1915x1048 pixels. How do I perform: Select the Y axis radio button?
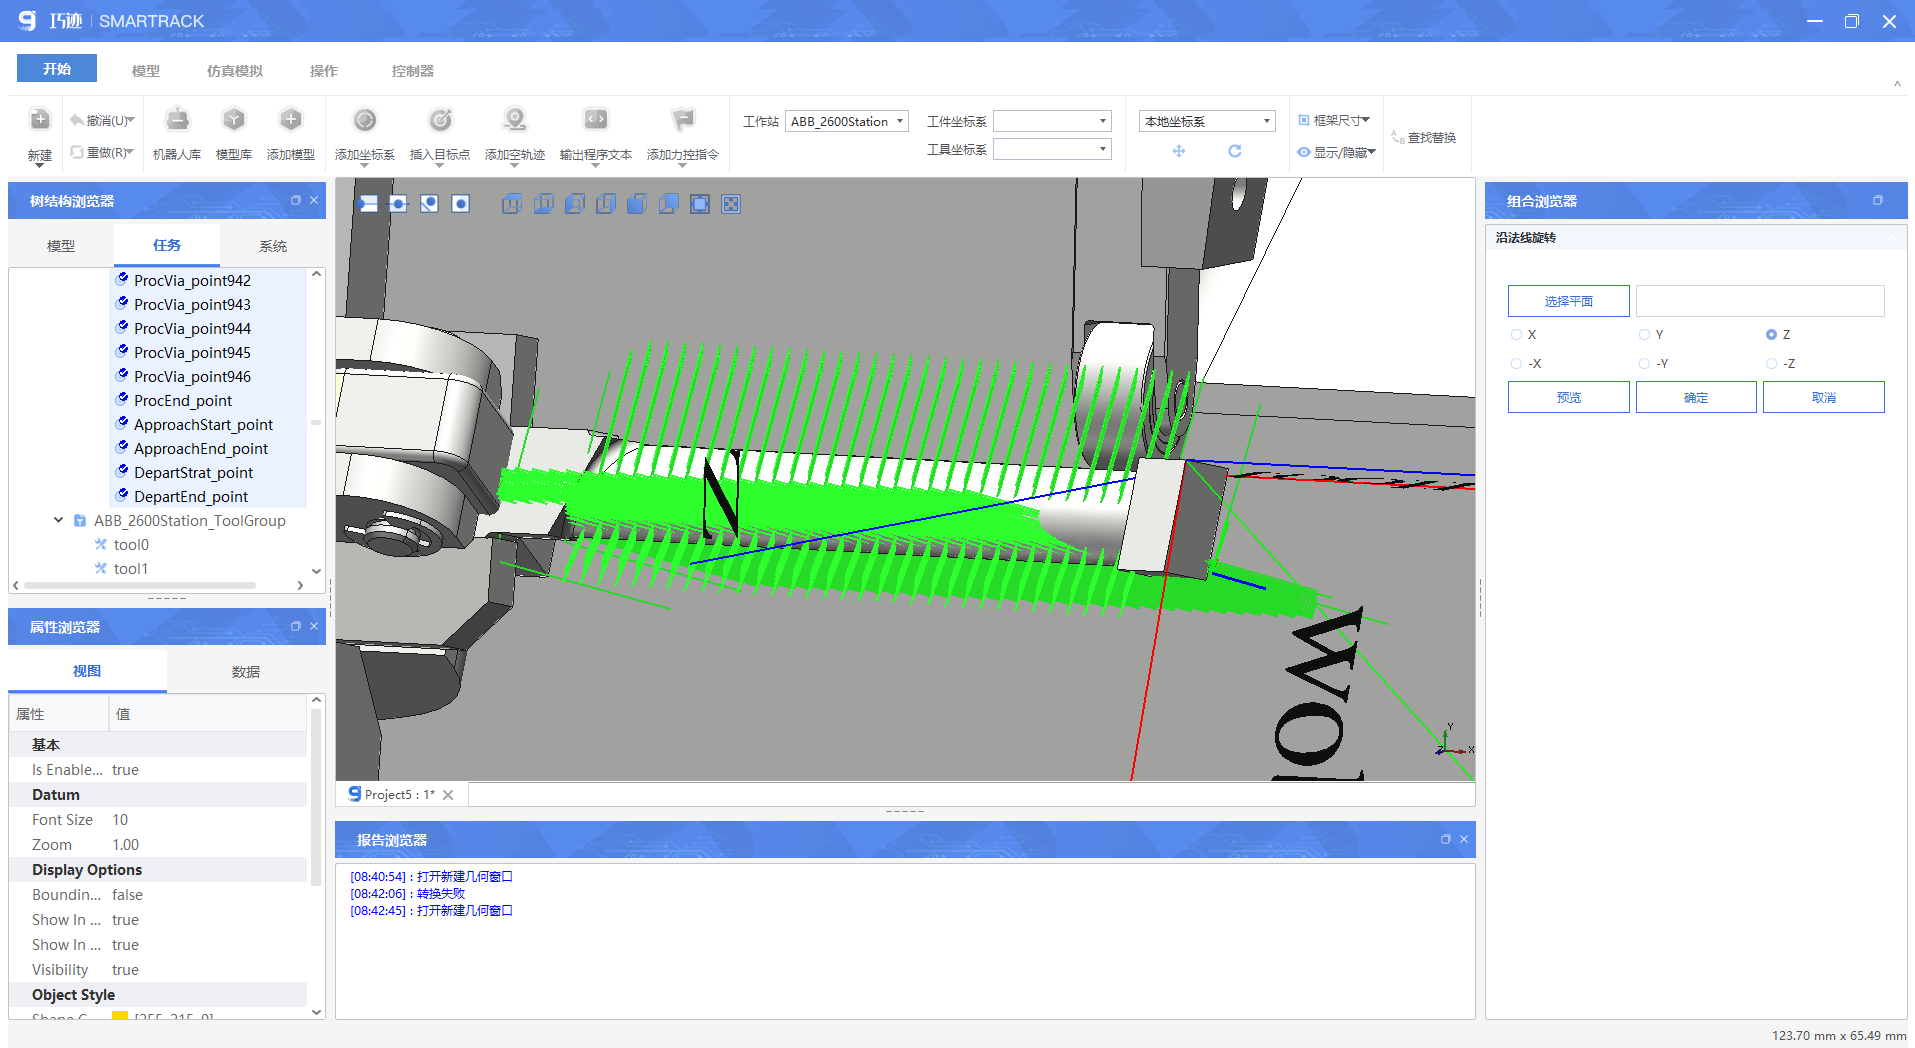1644,335
